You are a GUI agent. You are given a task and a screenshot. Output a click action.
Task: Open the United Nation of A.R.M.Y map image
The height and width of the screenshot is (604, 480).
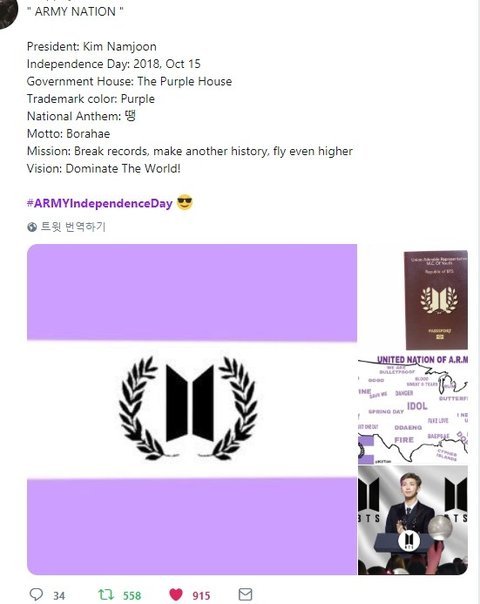tap(413, 409)
